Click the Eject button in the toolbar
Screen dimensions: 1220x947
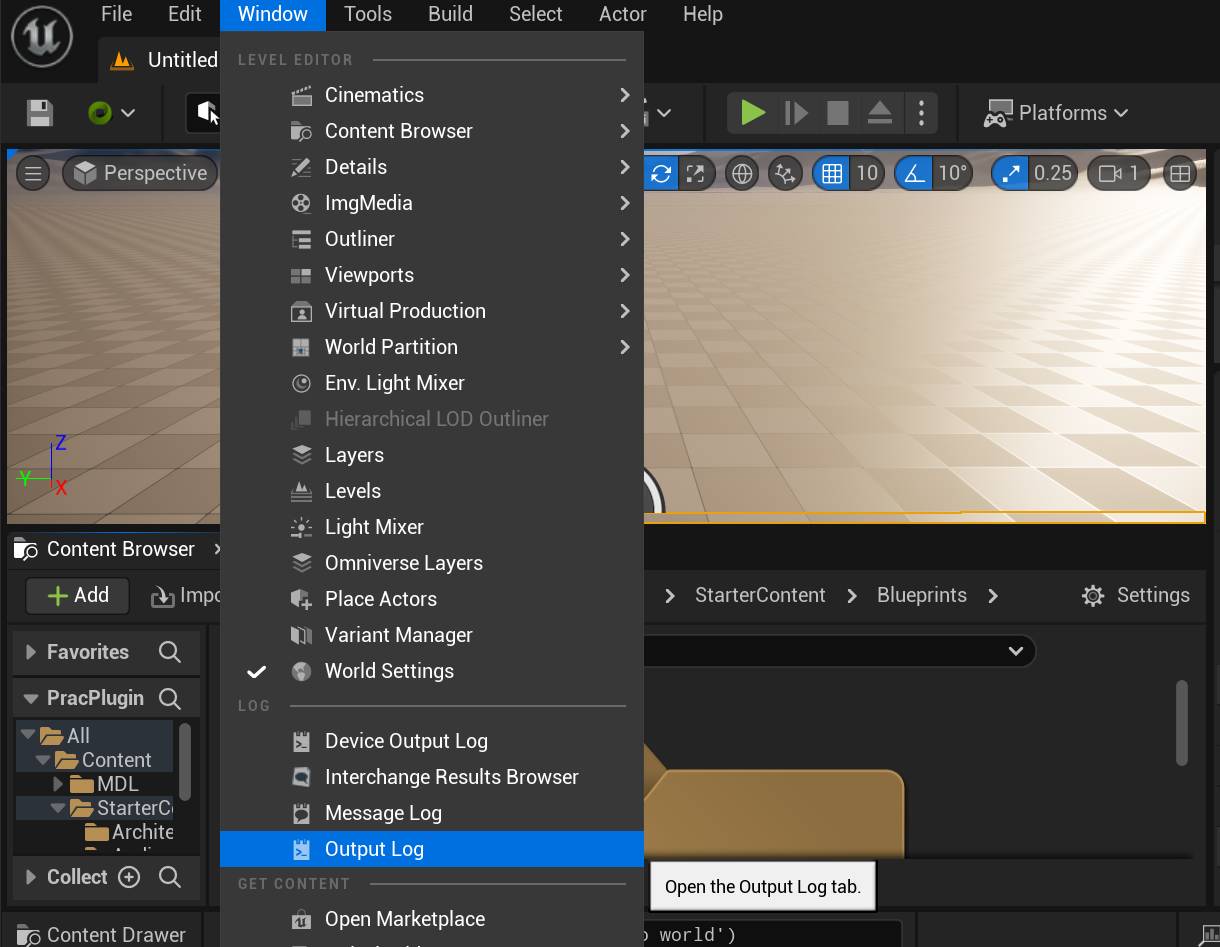coord(879,113)
